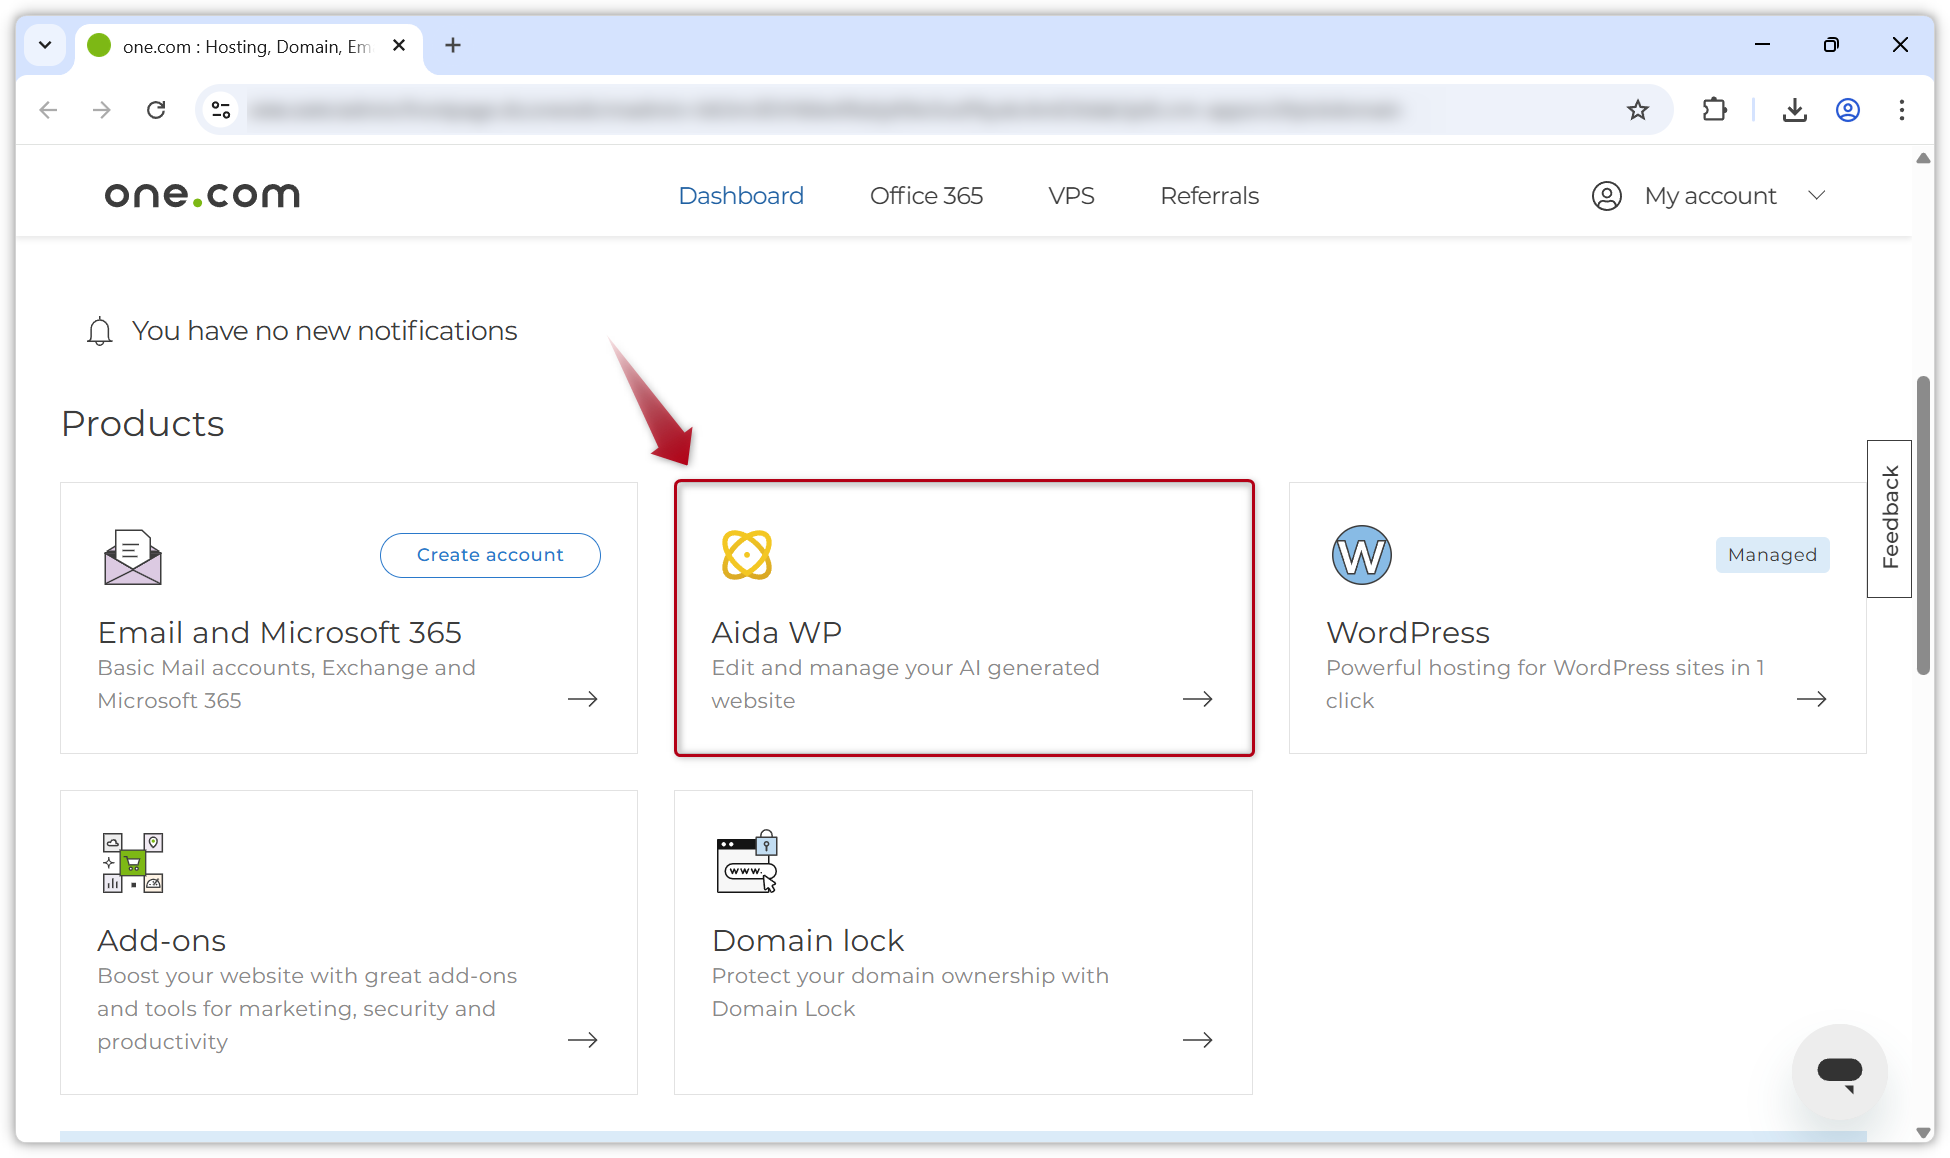Select the VPS navigation item

(x=1071, y=196)
